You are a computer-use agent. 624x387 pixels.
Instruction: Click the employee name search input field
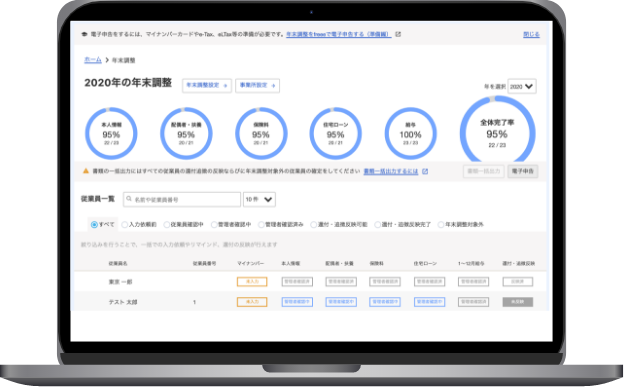pos(182,199)
